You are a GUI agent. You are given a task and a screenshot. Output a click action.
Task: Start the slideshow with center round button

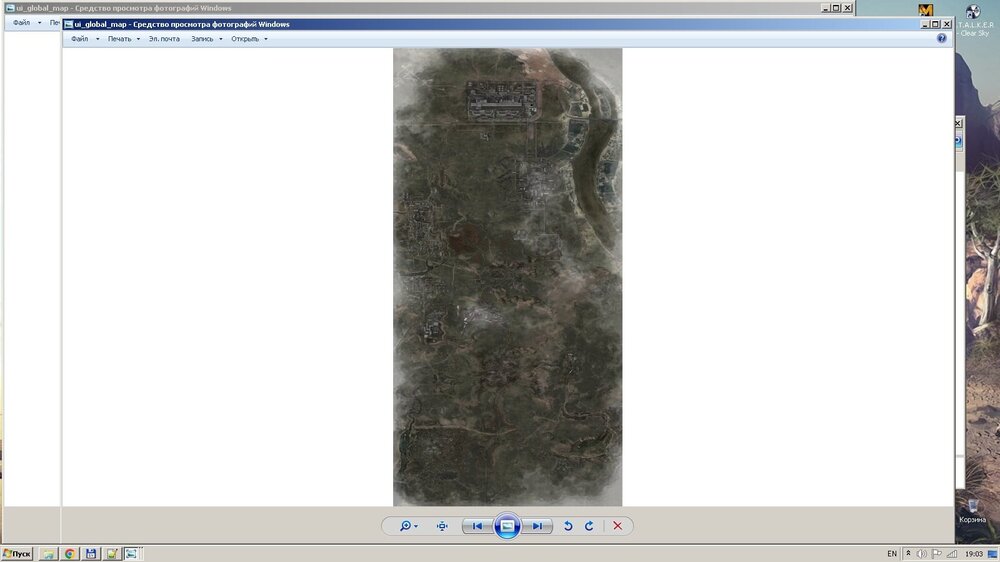(507, 526)
